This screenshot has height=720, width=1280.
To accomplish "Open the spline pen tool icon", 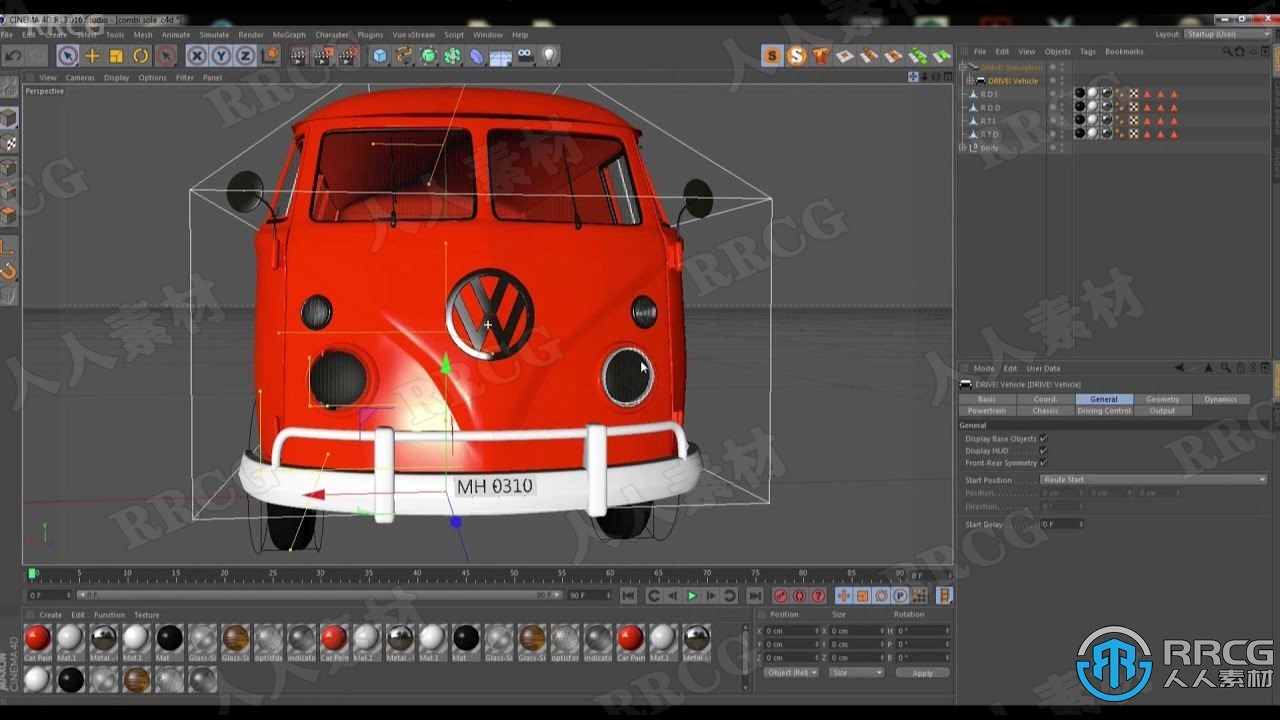I will point(404,56).
